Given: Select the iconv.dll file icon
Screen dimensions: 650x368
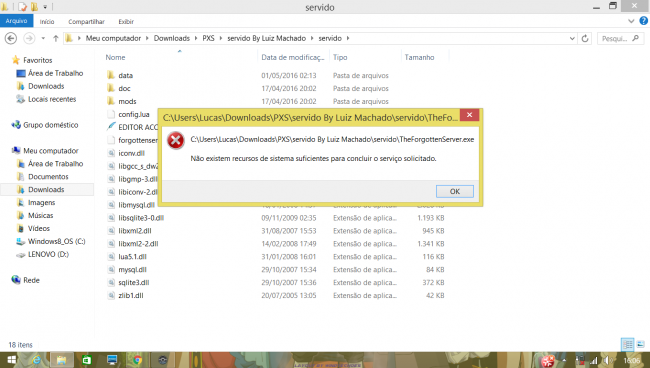Looking at the screenshot, I should pos(111,153).
